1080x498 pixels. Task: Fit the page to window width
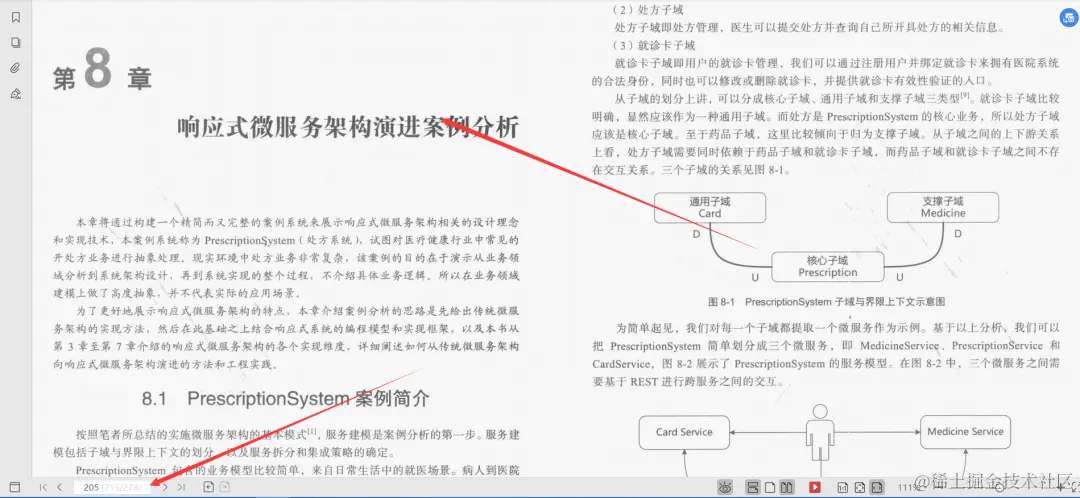click(877, 487)
